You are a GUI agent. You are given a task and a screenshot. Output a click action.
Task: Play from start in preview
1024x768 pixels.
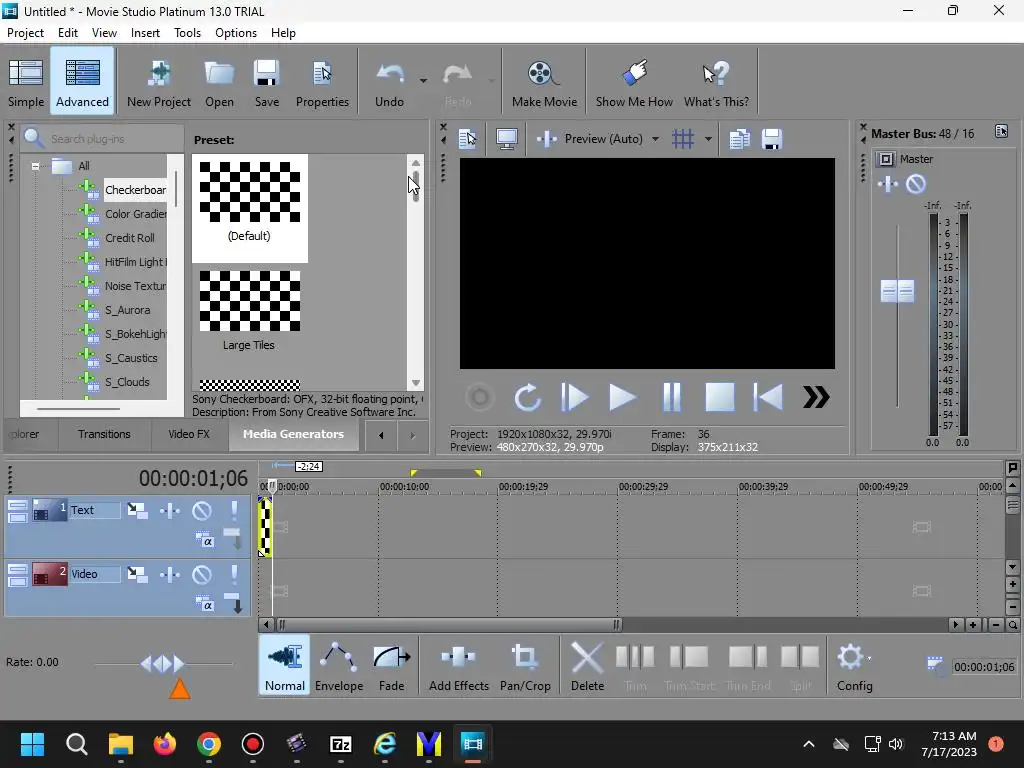pyautogui.click(x=575, y=397)
